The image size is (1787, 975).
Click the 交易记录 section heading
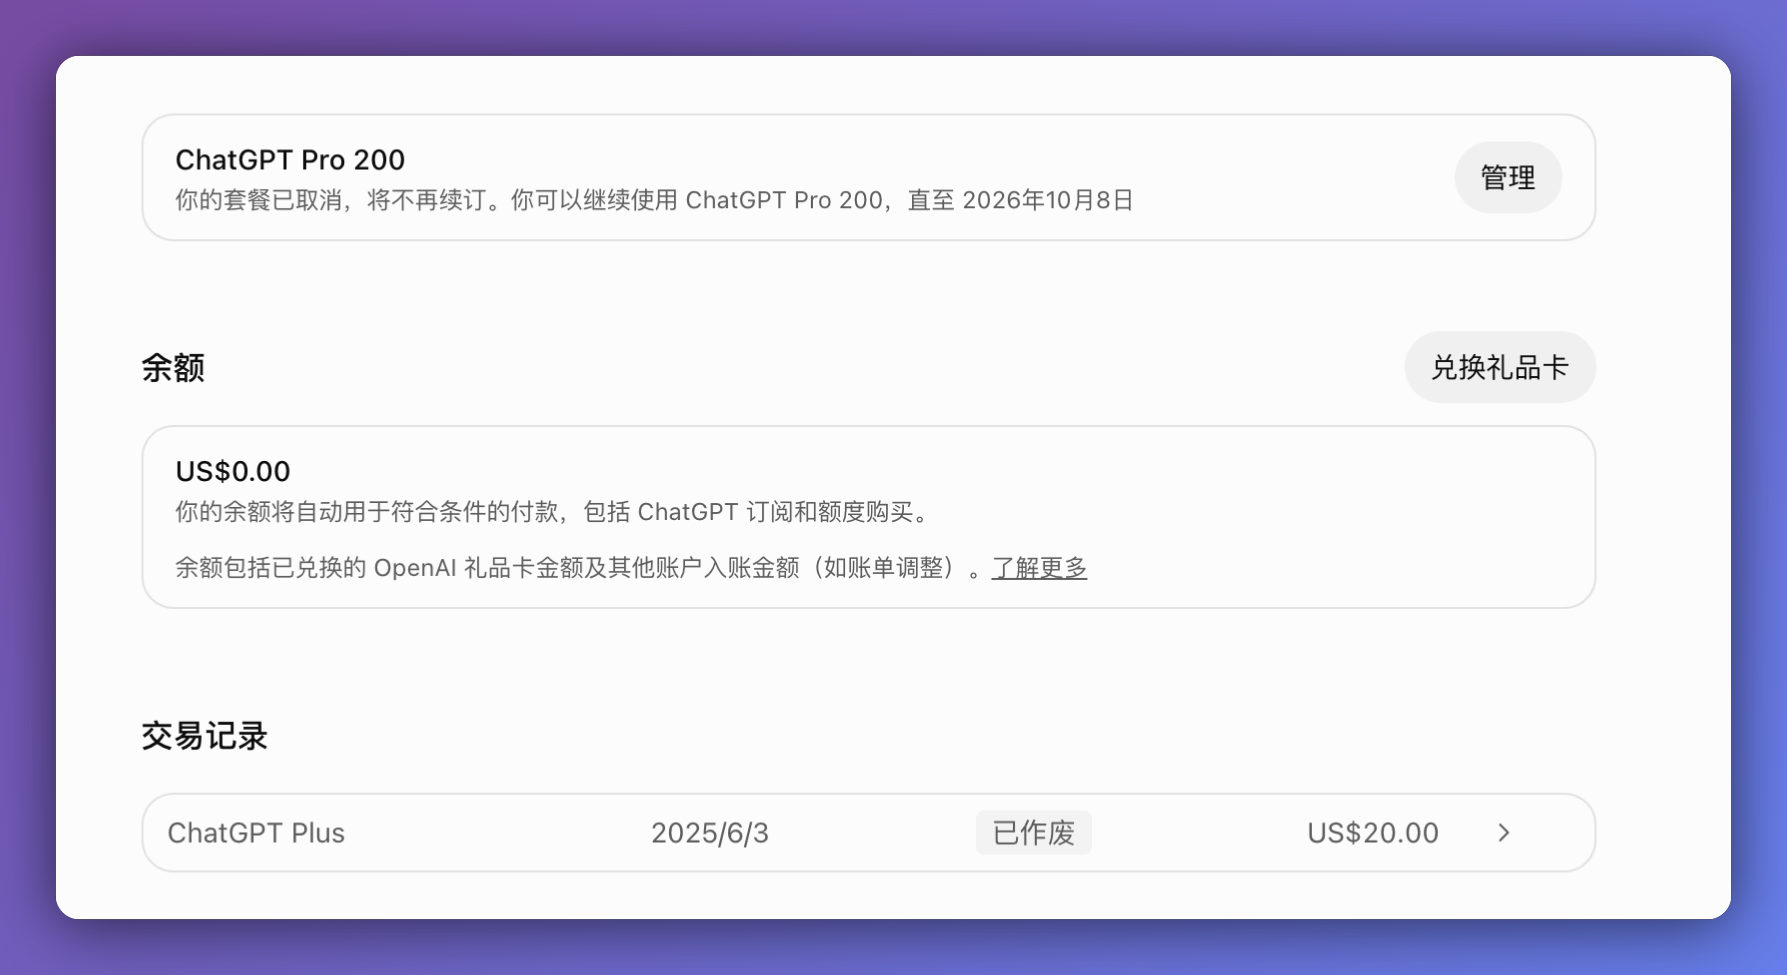click(205, 736)
